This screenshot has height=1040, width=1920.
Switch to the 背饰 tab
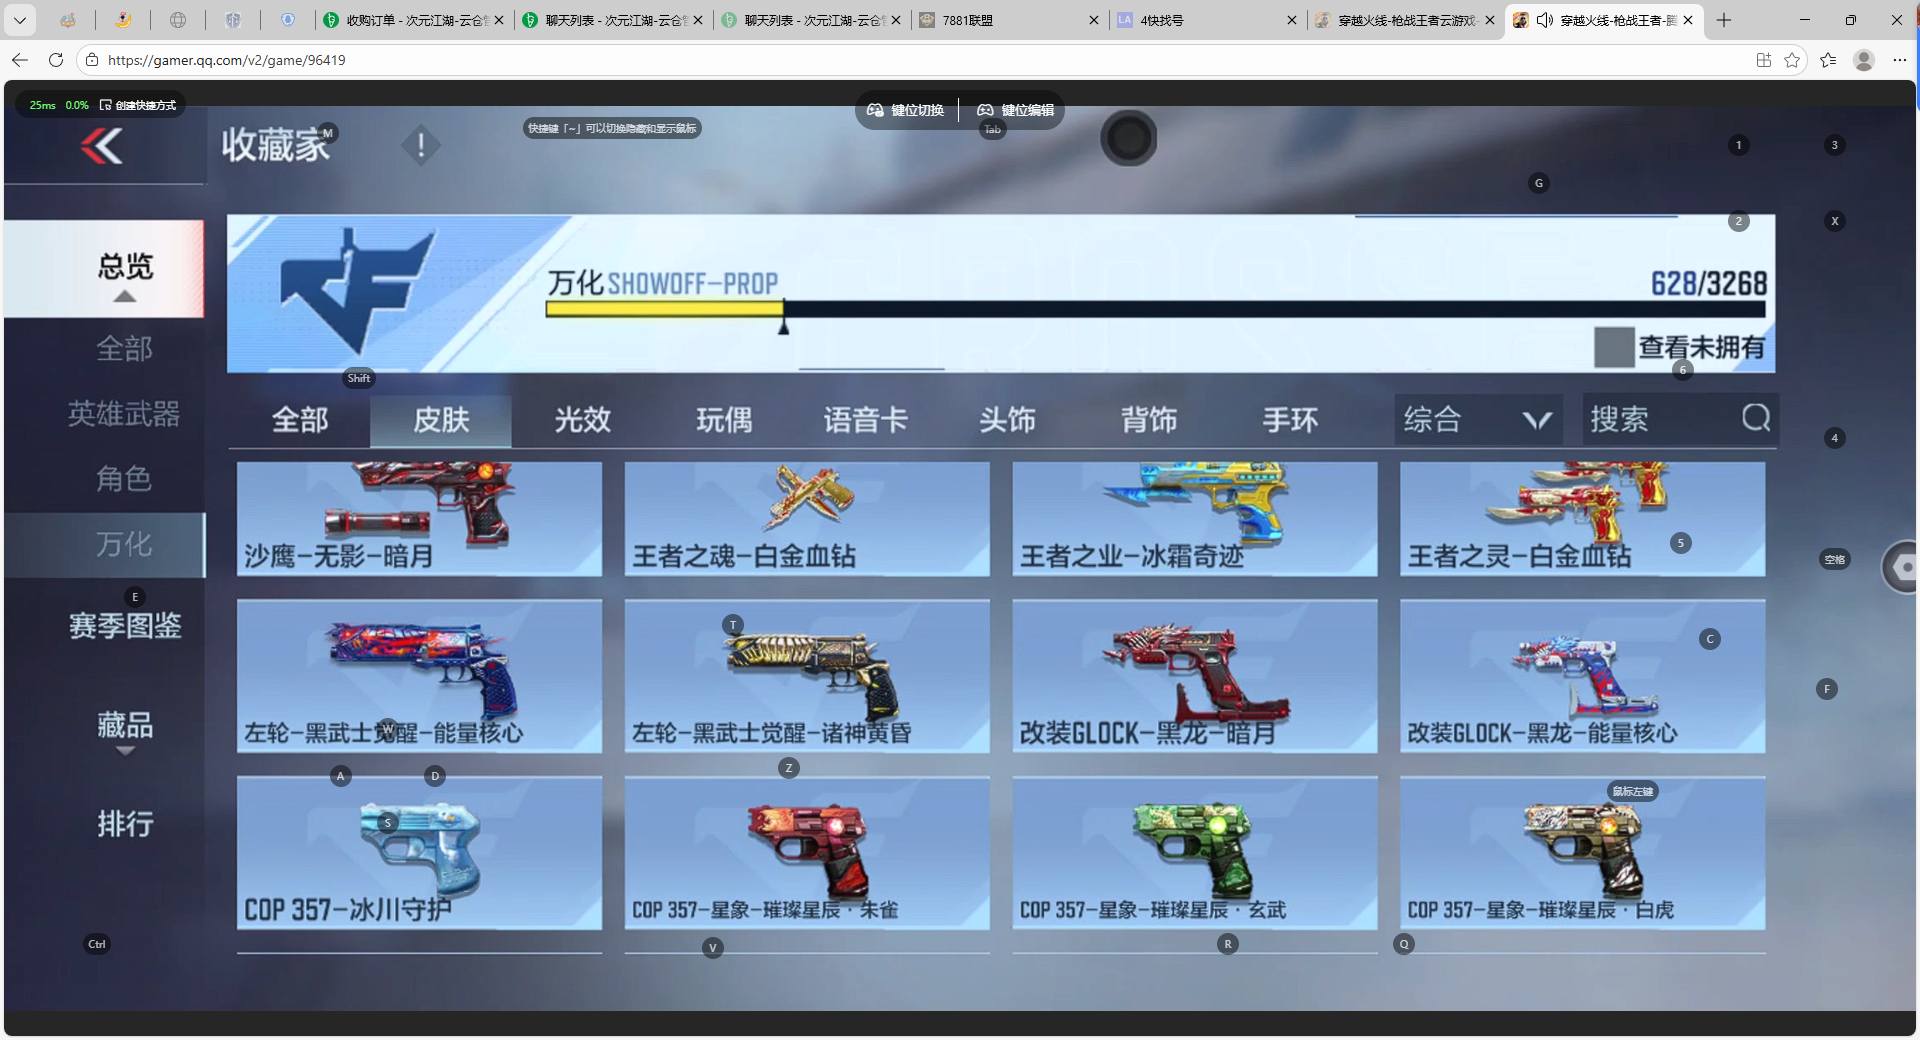pyautogui.click(x=1149, y=420)
